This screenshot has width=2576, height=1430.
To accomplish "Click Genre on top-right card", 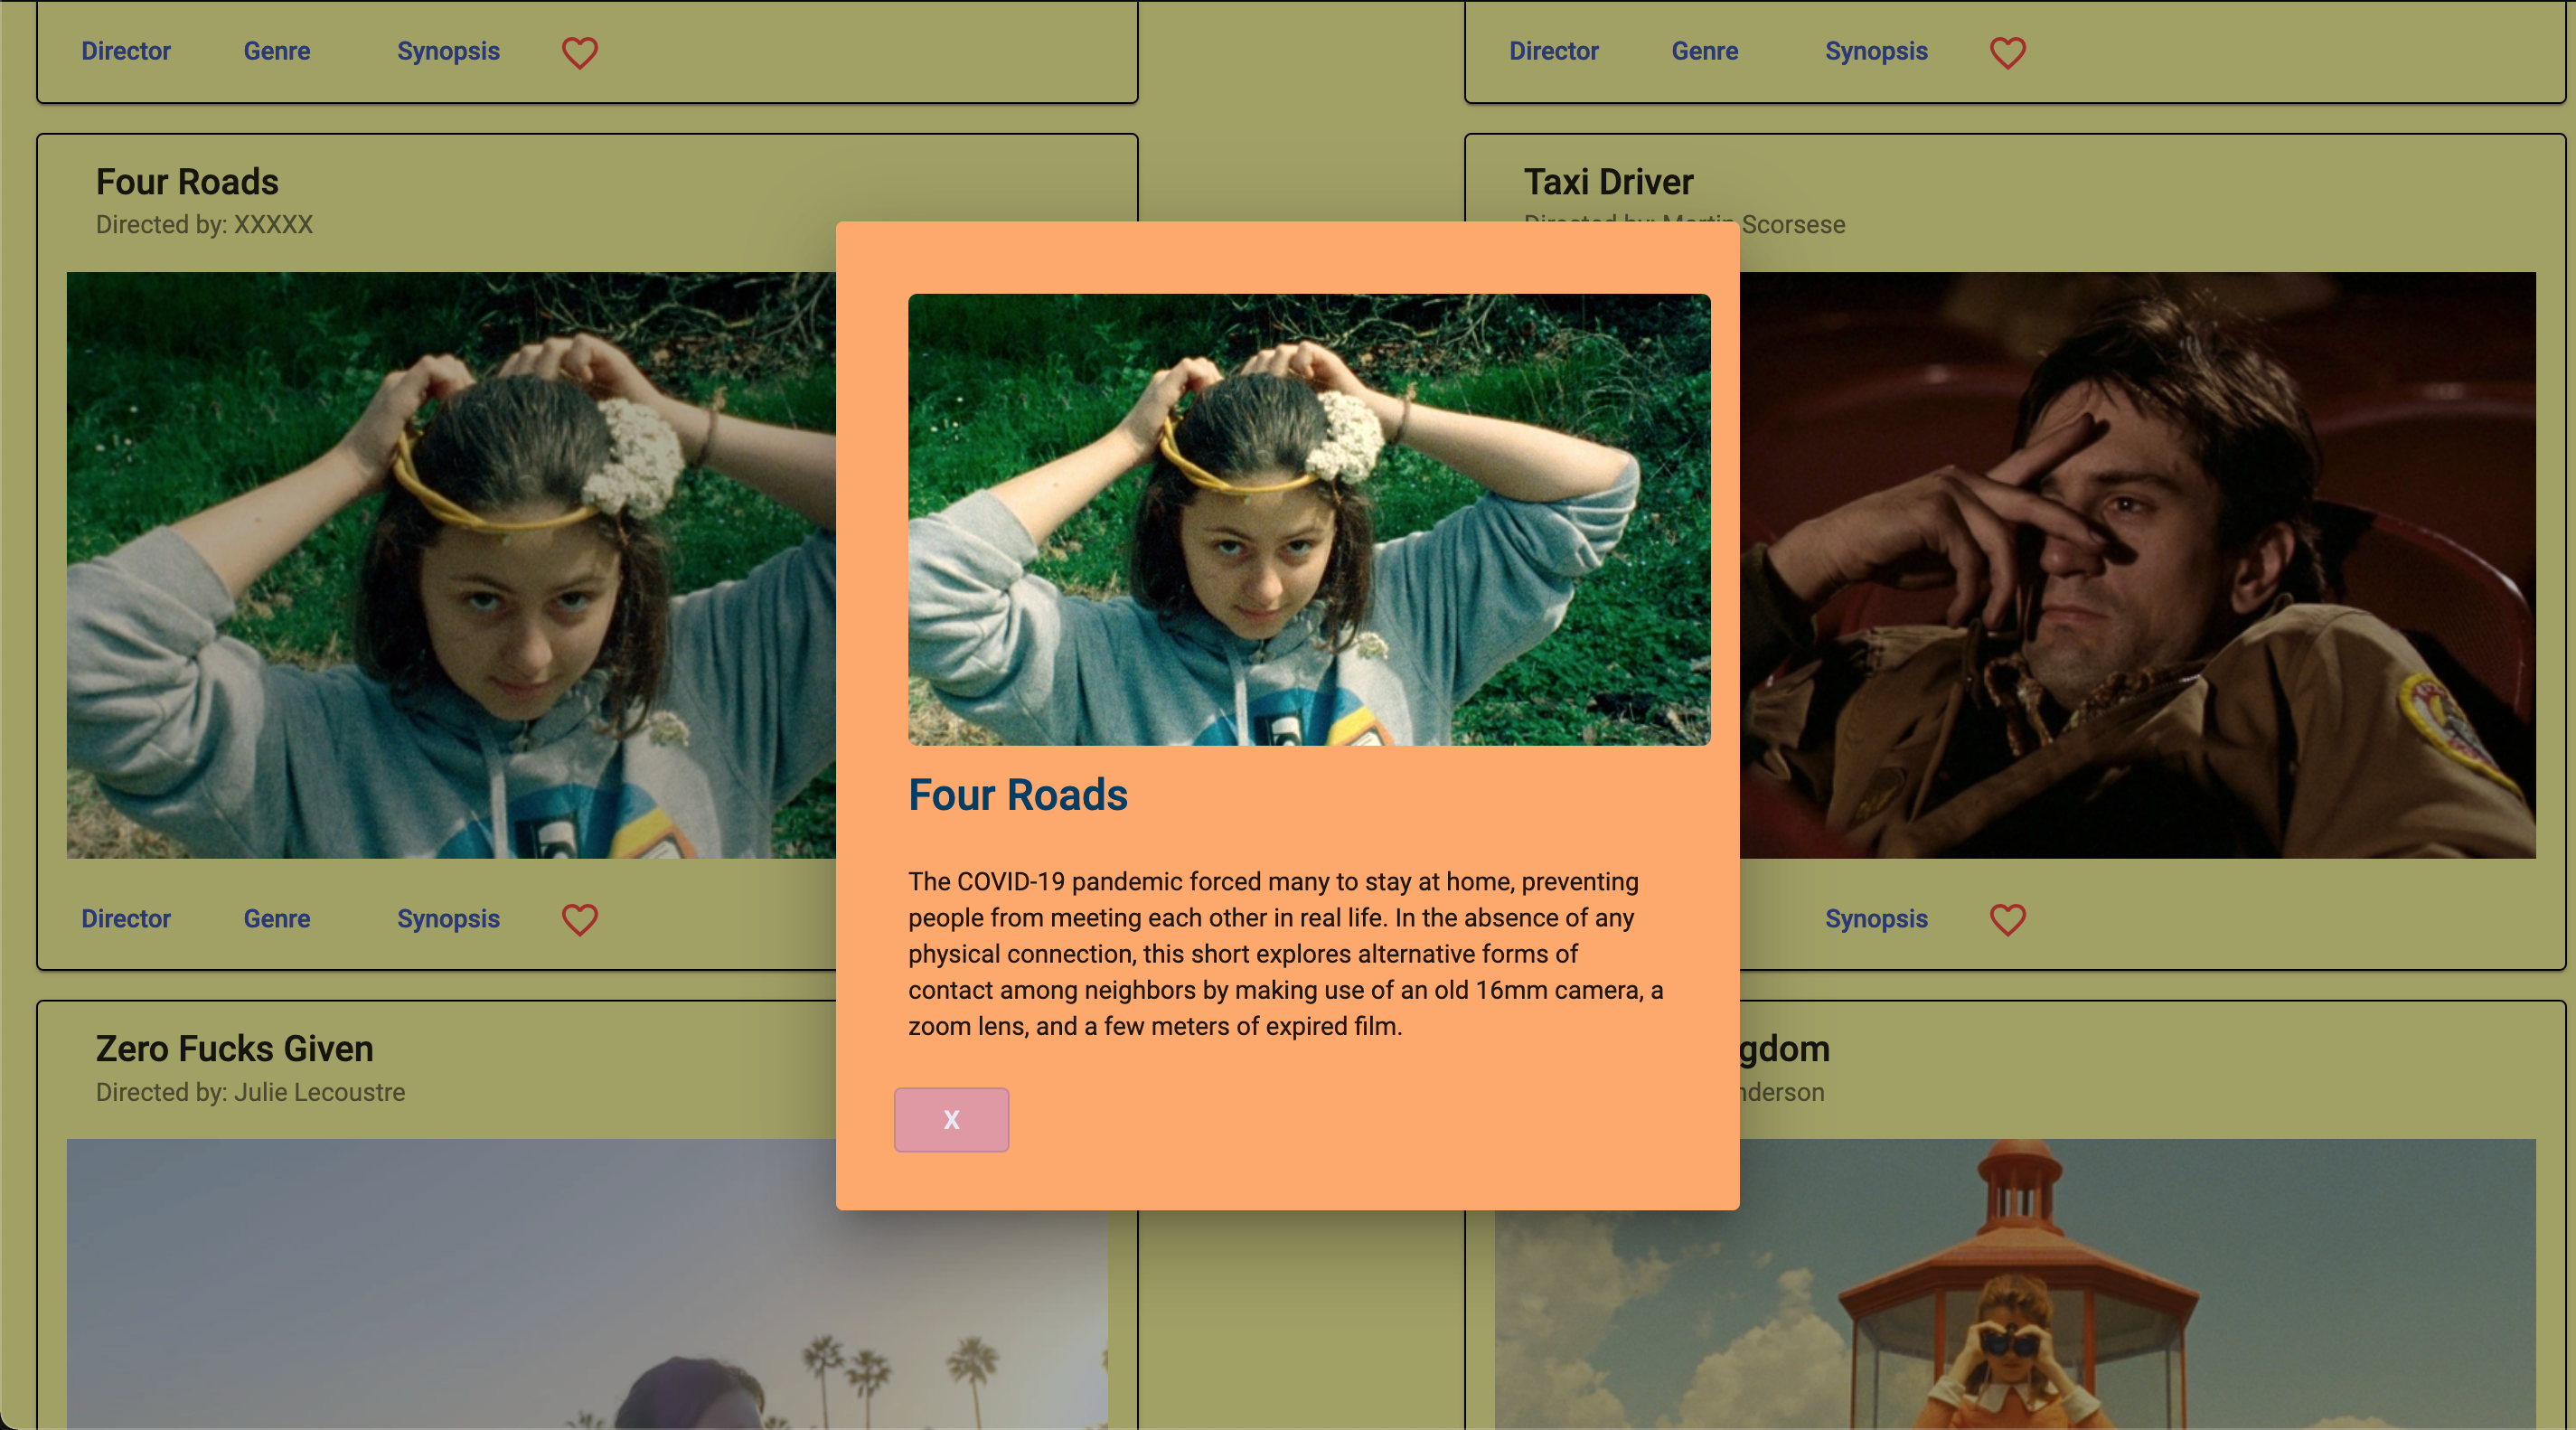I will tap(1704, 51).
